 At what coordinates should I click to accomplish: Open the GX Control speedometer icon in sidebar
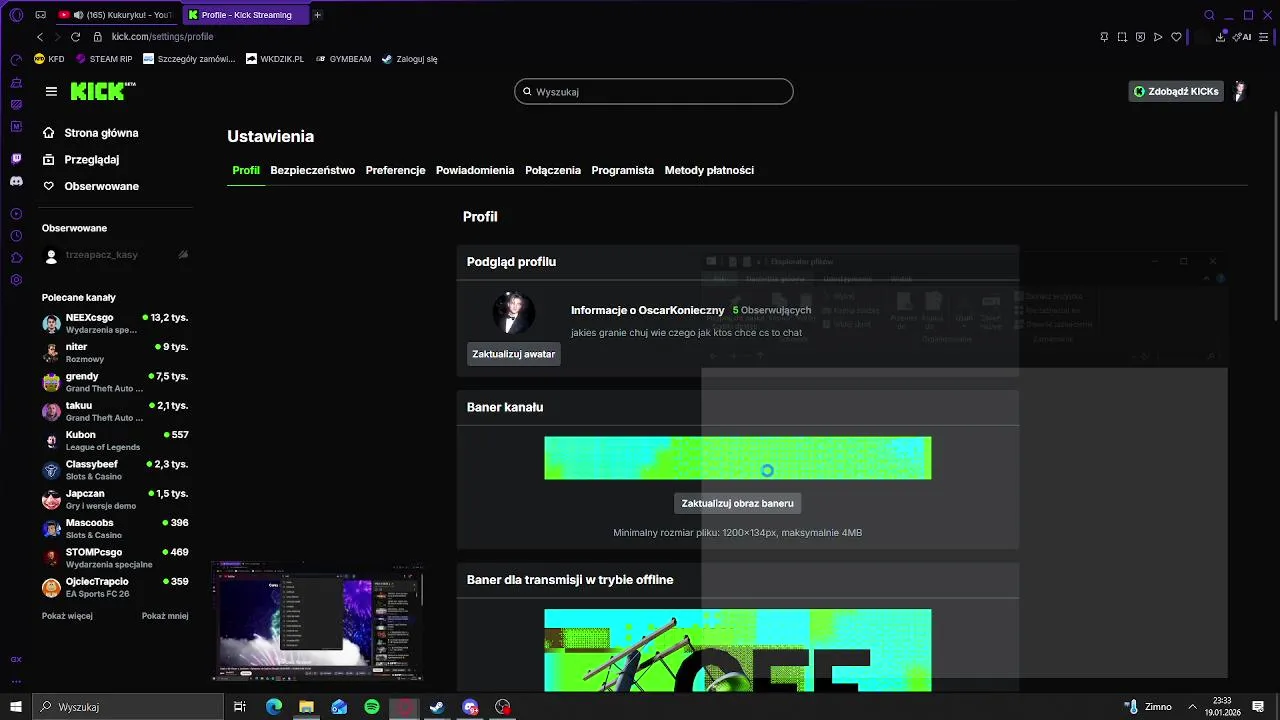[16, 60]
